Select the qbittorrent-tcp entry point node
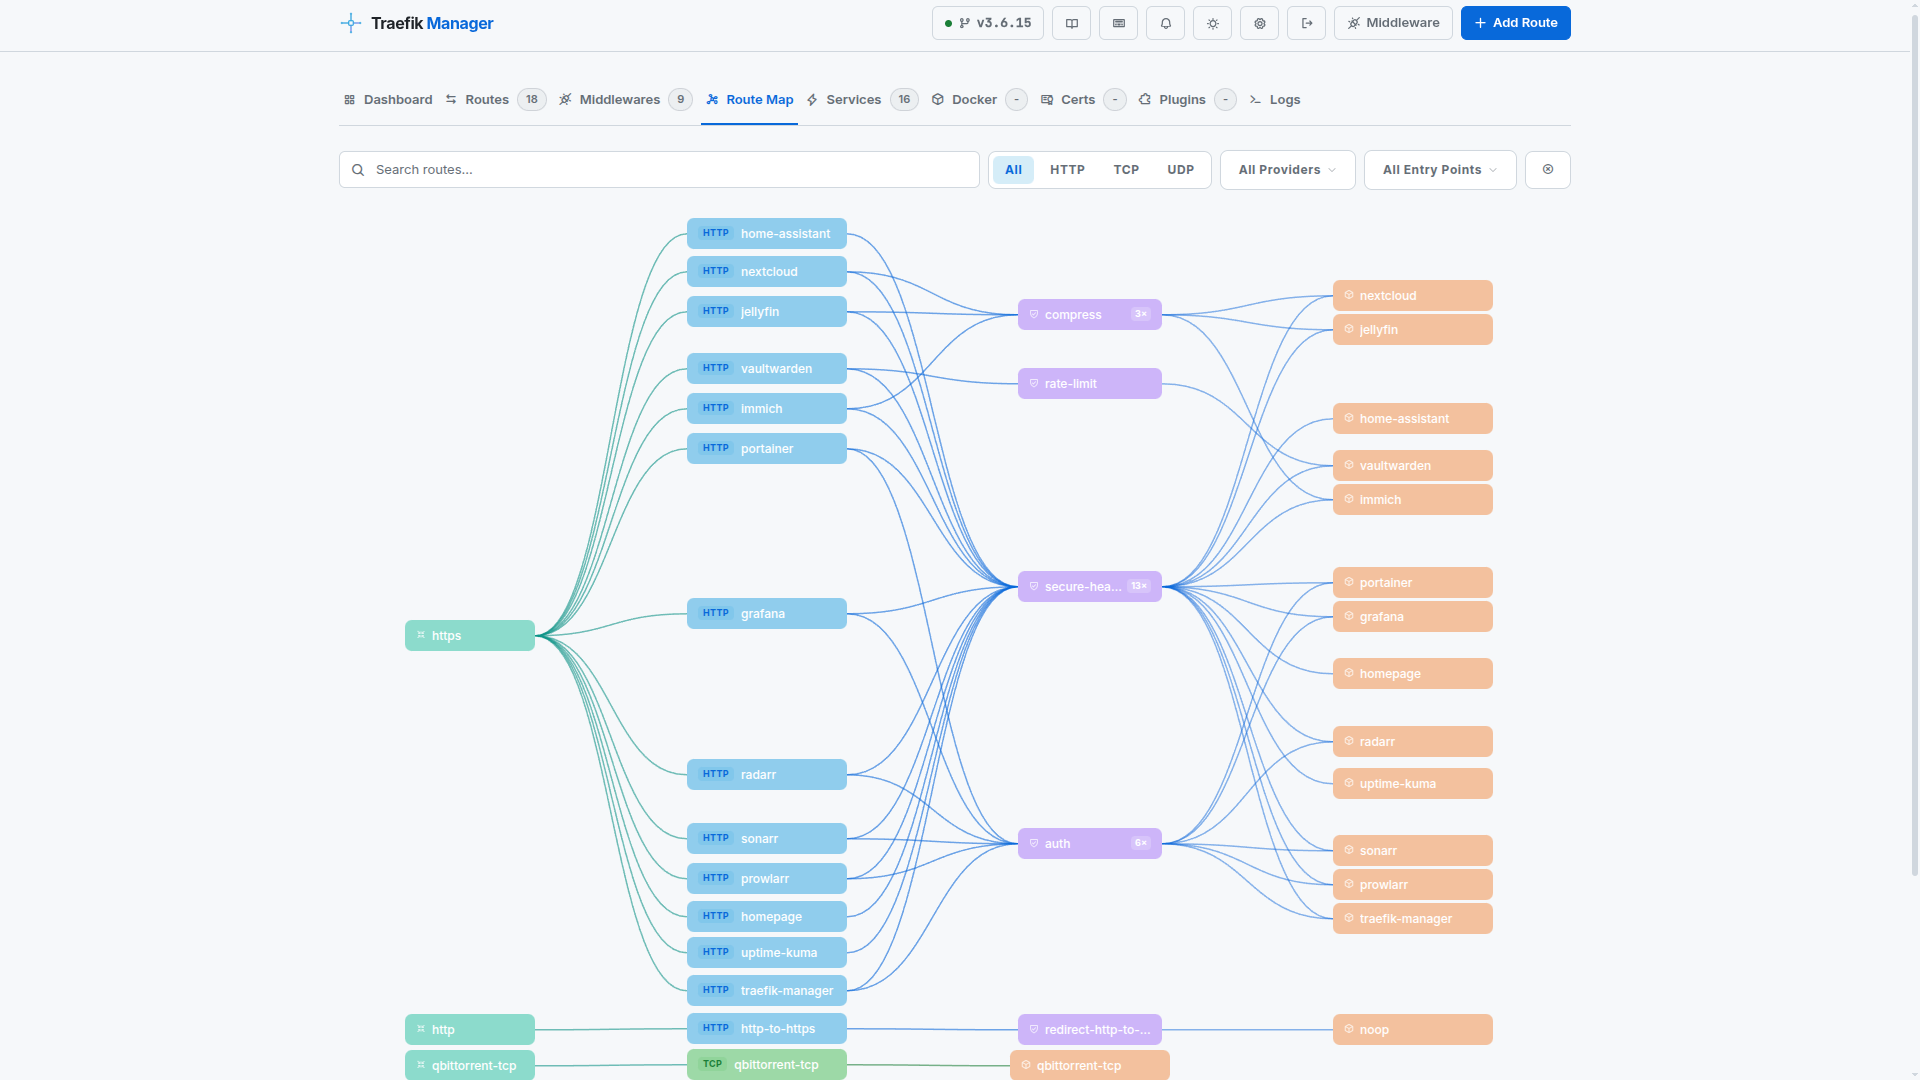The image size is (1920, 1080). [x=470, y=1066]
